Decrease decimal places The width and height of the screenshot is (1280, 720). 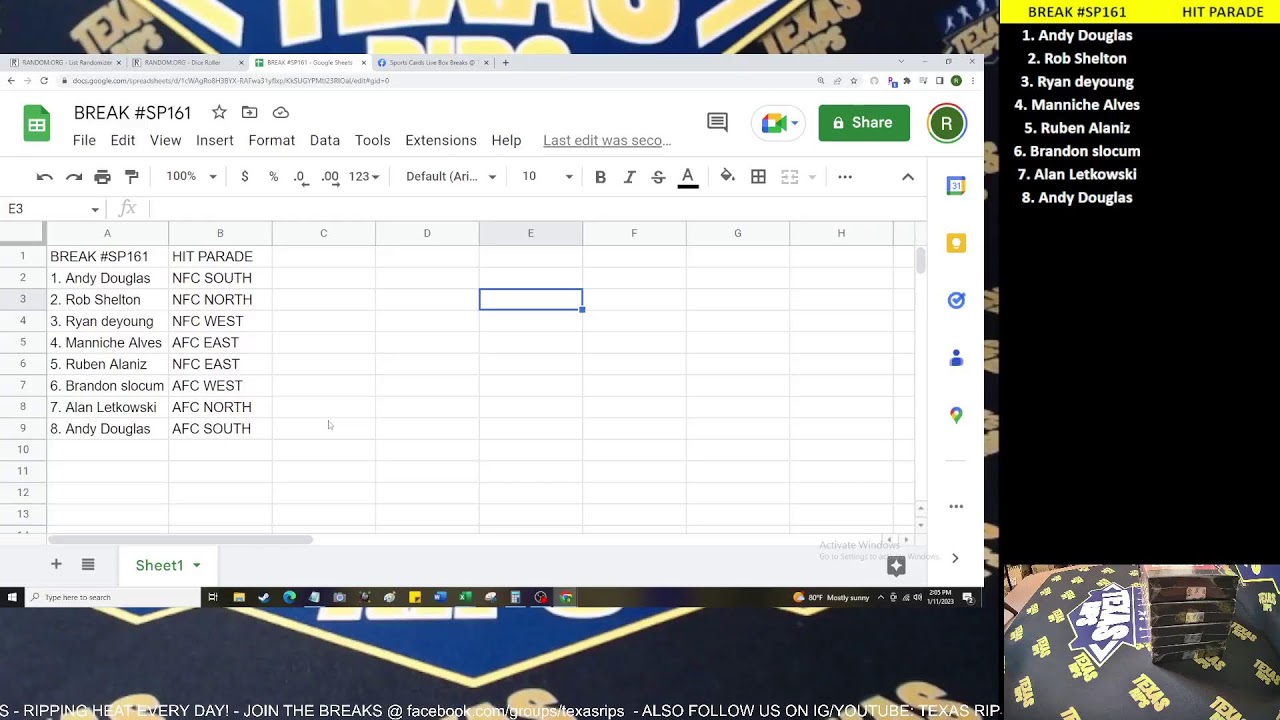[300, 177]
